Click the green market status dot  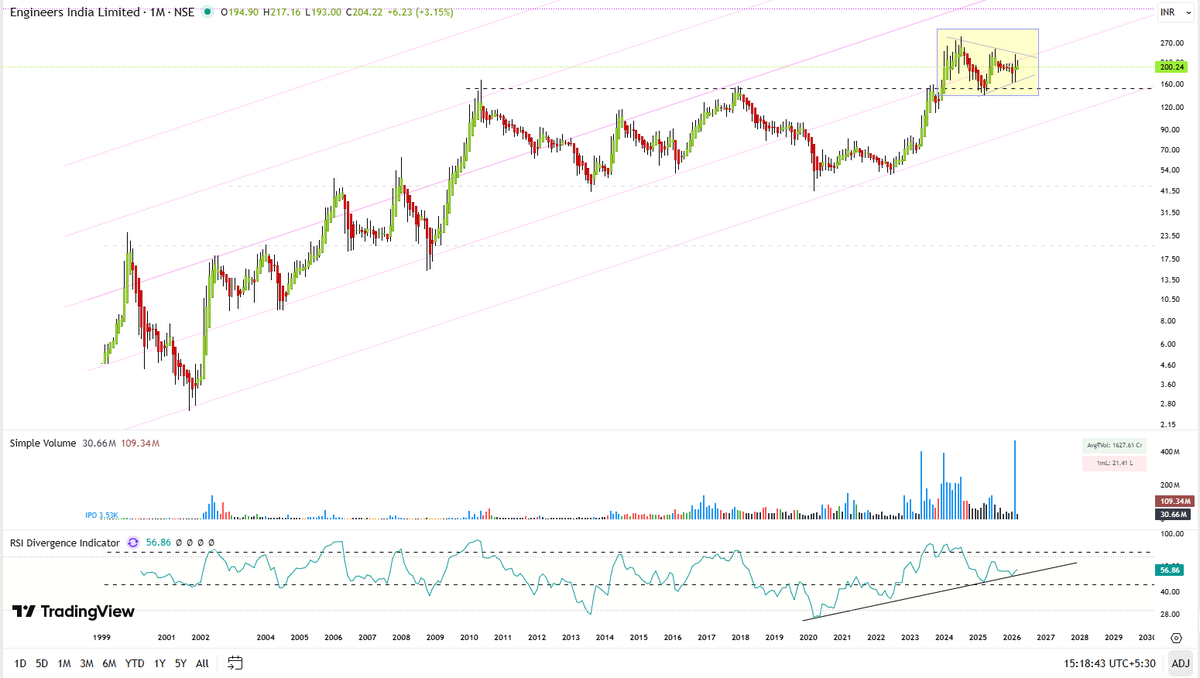205,13
